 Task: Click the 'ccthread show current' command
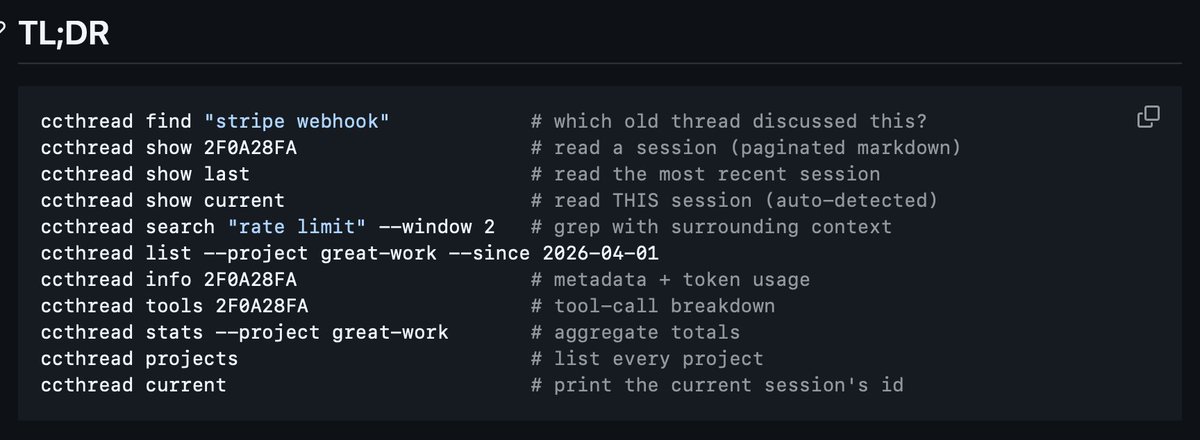coord(163,200)
